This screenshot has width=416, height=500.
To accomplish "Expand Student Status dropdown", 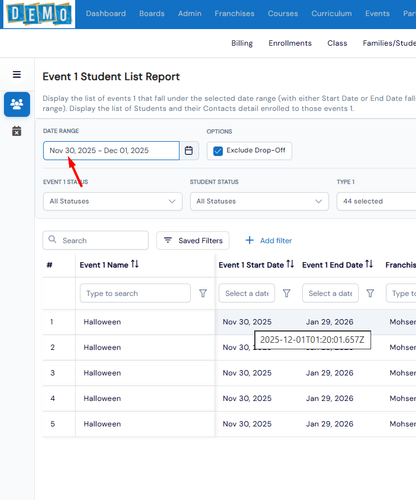I will [x=259, y=201].
